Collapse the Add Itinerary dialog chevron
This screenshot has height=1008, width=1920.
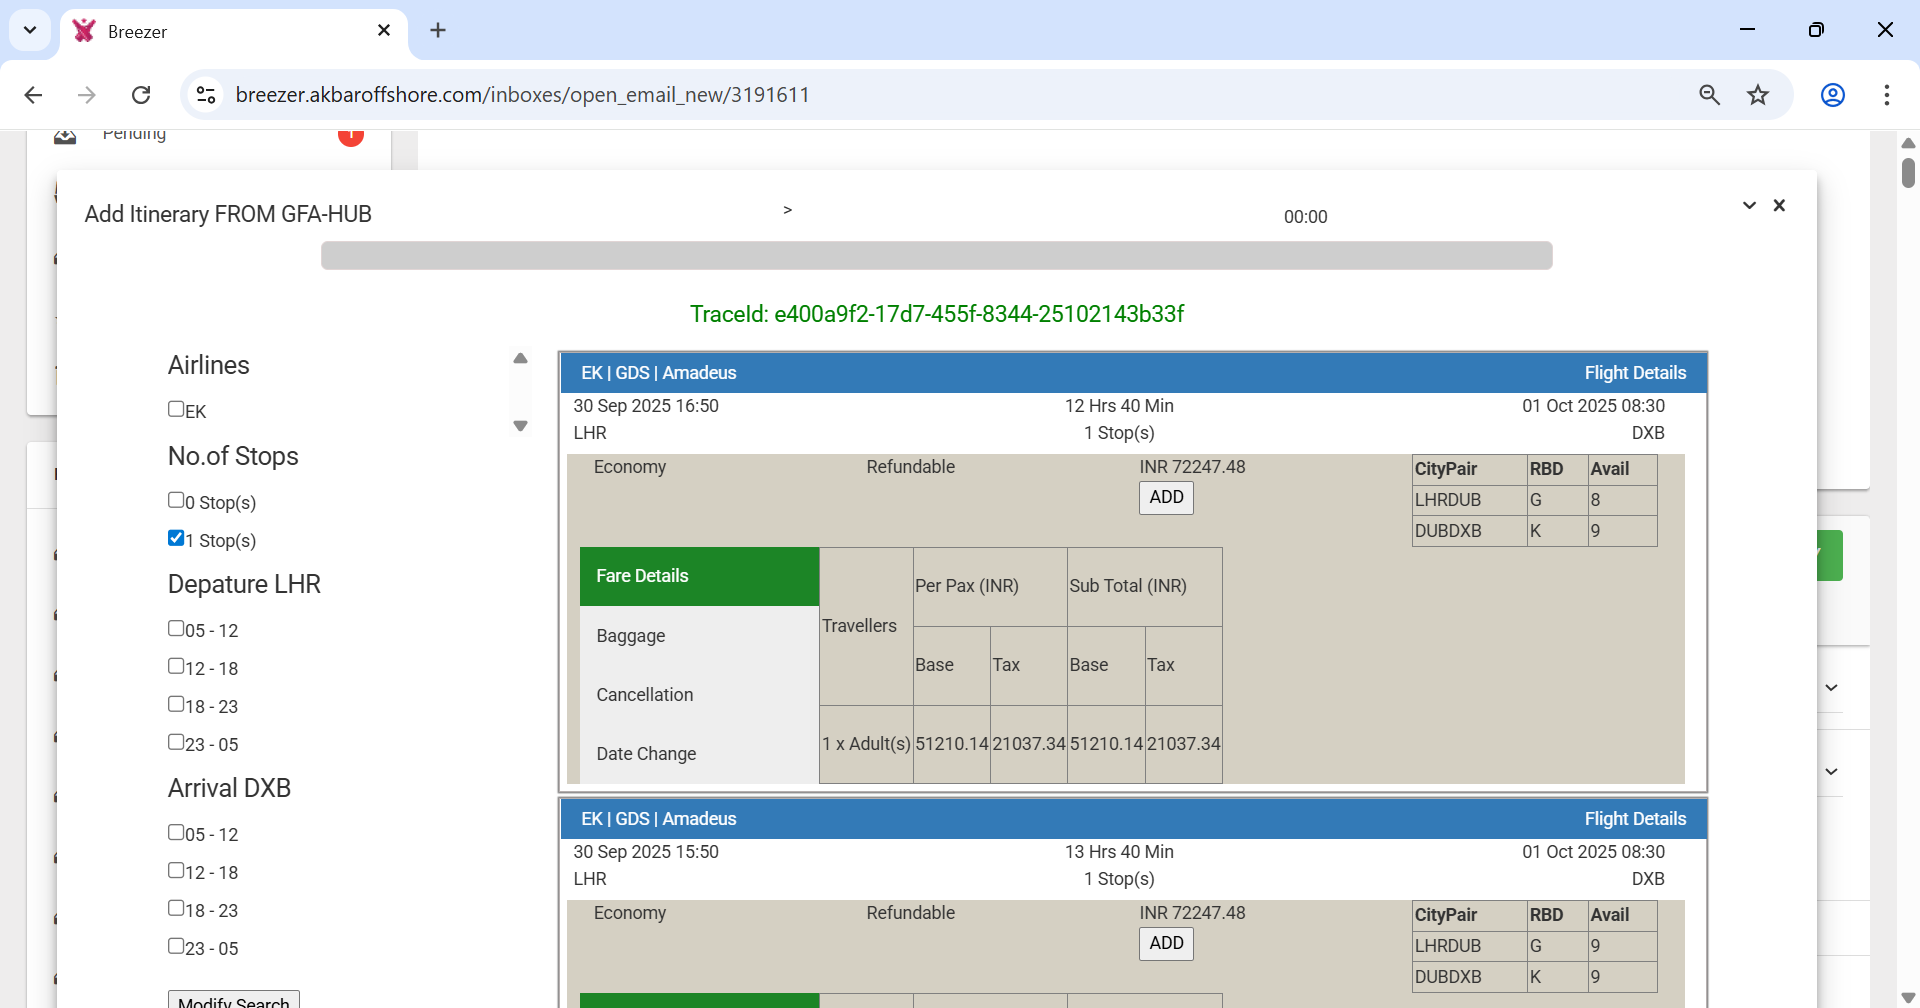coord(1749,205)
